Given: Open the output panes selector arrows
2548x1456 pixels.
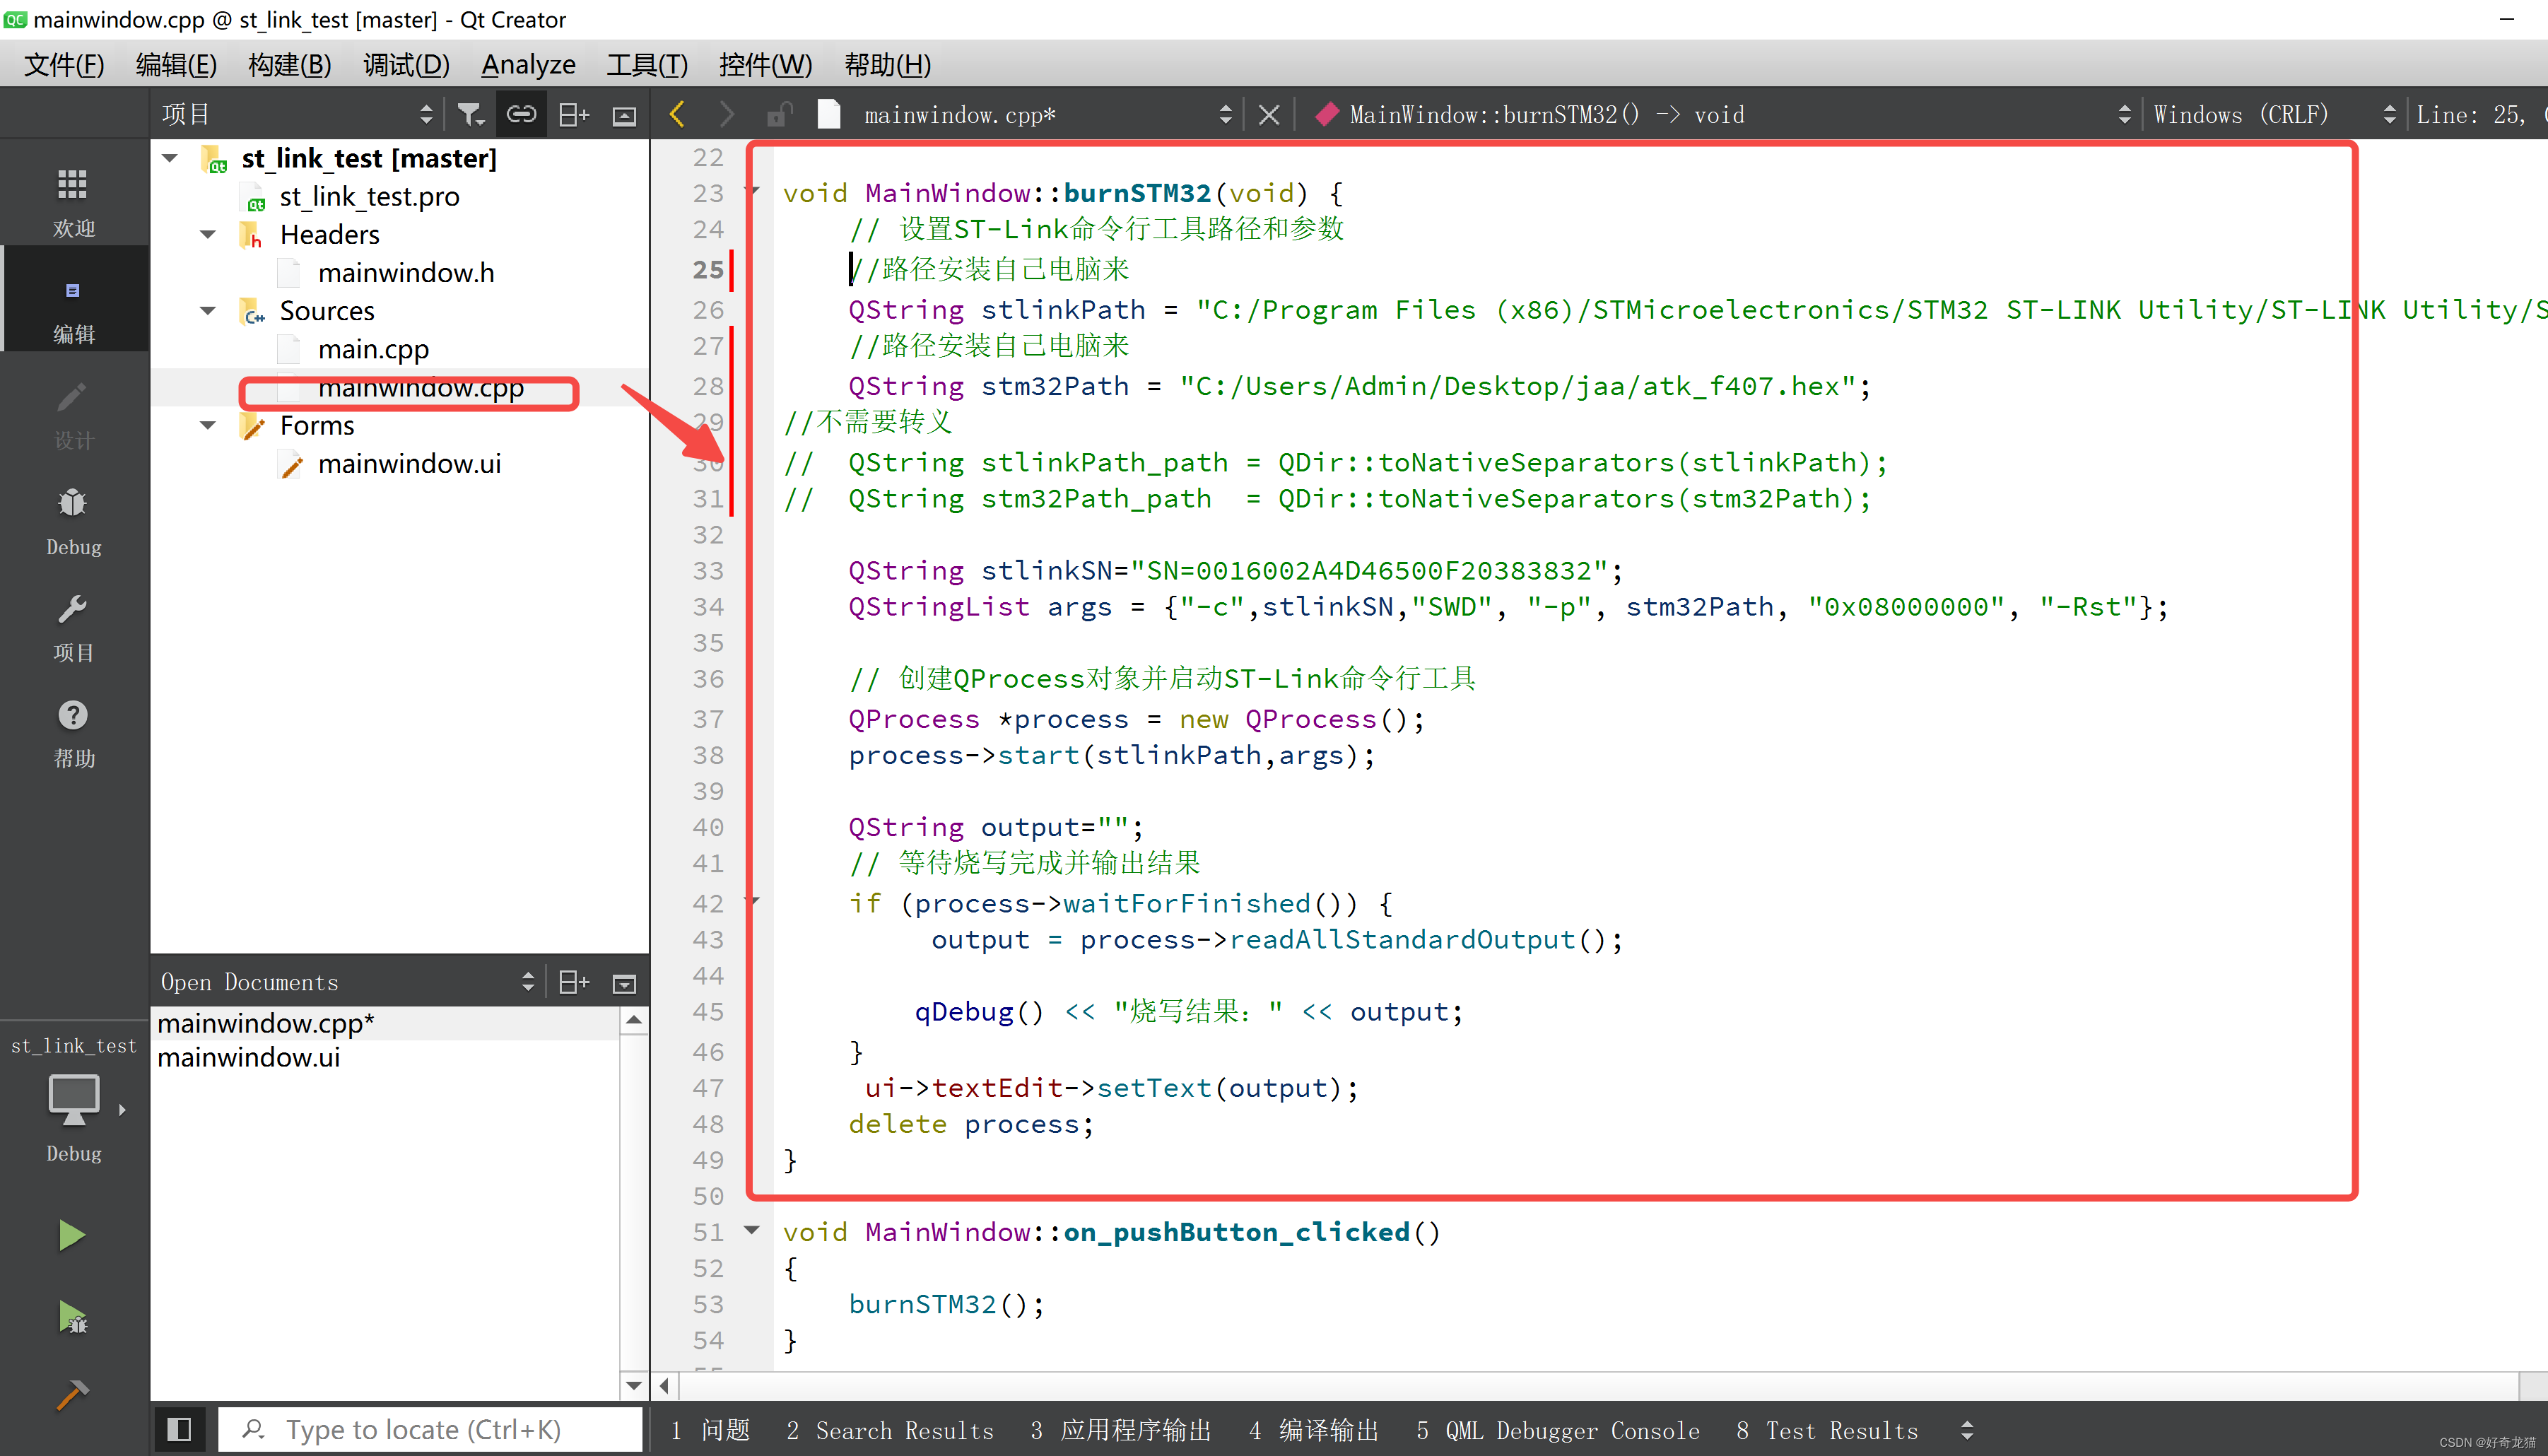Looking at the screenshot, I should pos(1967,1430).
